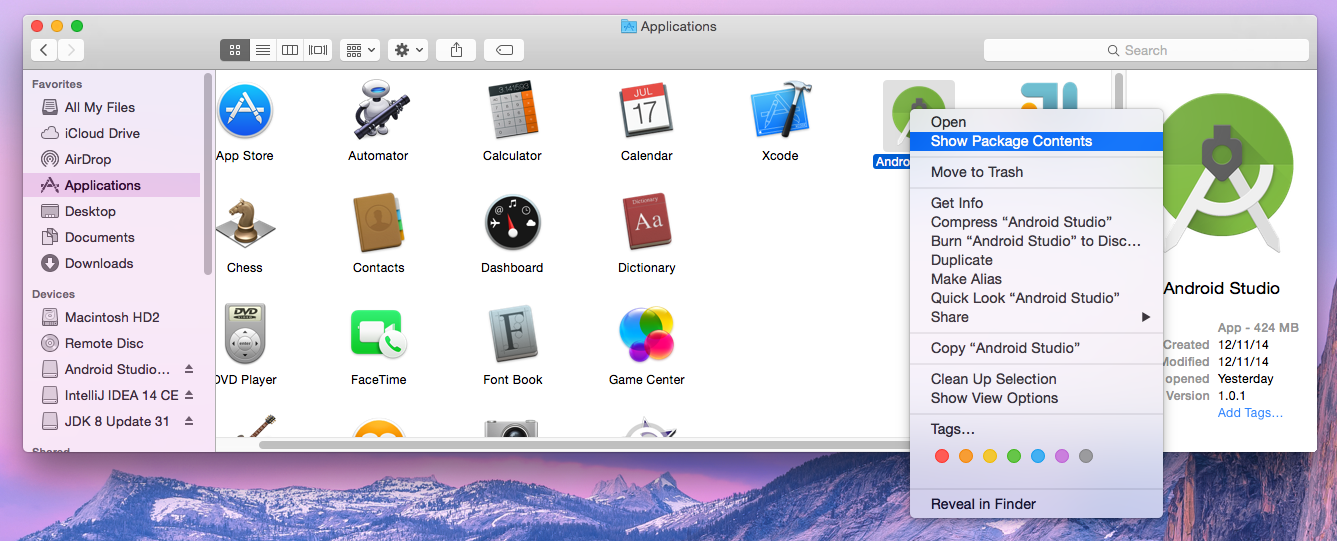This screenshot has width=1337, height=541.
Task: Choose Clean Up Selection
Action: coord(1036,379)
